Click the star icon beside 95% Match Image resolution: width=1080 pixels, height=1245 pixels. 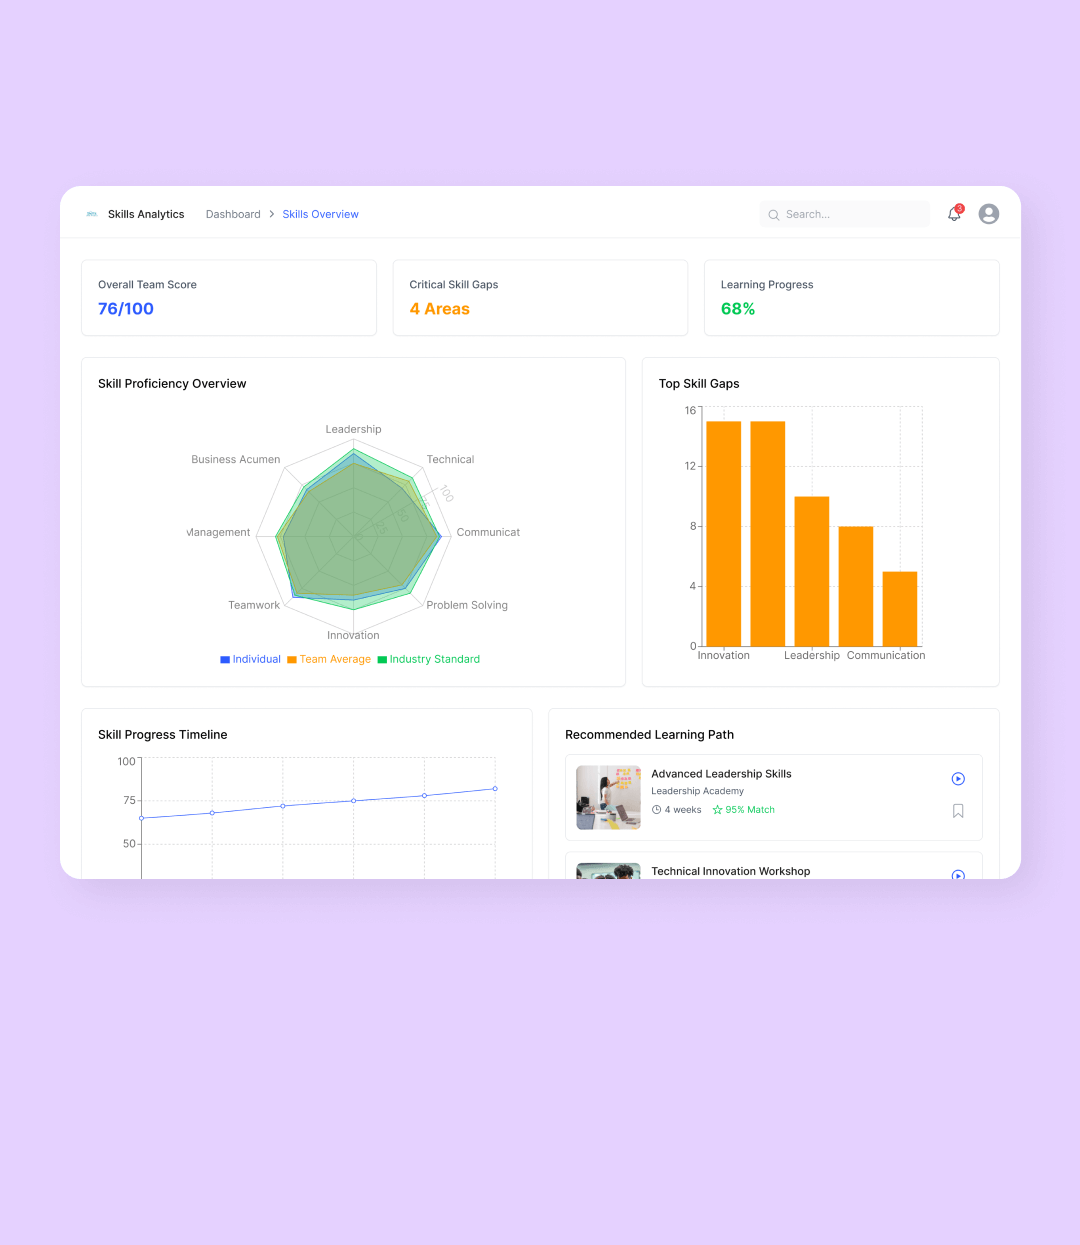(717, 810)
